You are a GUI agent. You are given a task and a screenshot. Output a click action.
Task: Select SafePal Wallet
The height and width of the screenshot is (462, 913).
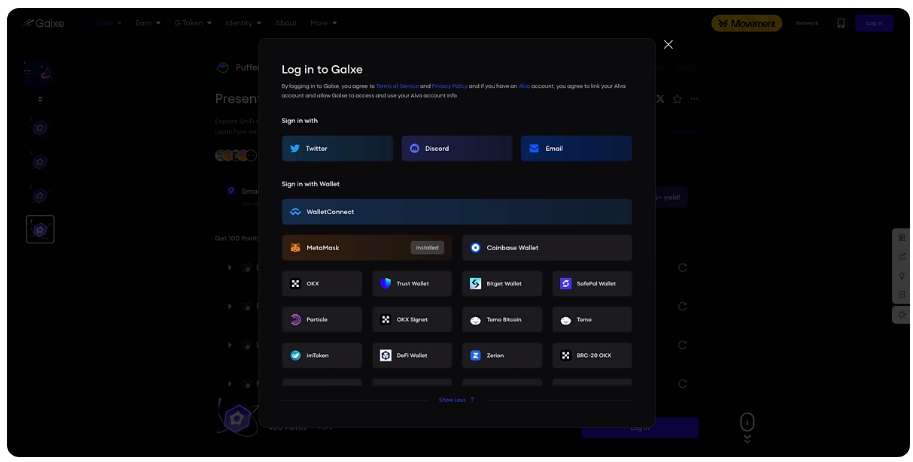tap(592, 284)
